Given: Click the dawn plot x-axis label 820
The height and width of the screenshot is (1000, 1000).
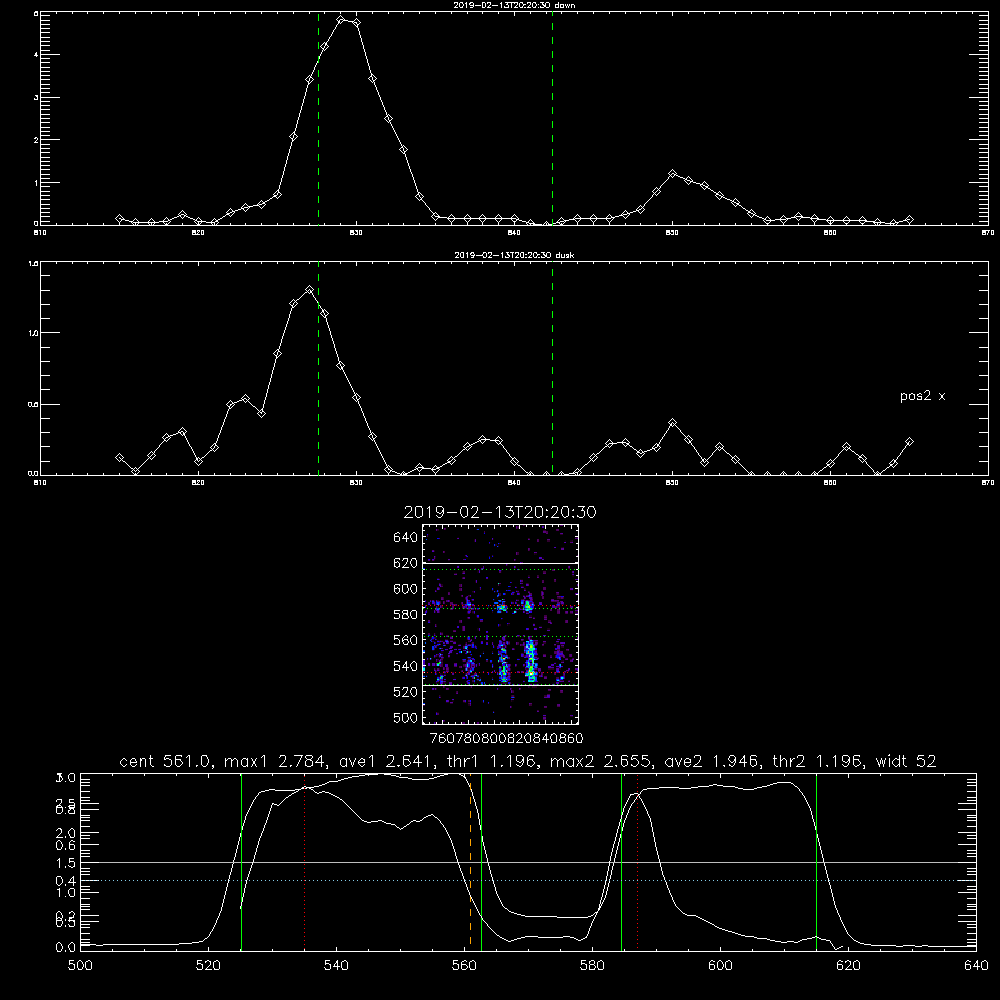Looking at the screenshot, I should [x=198, y=233].
